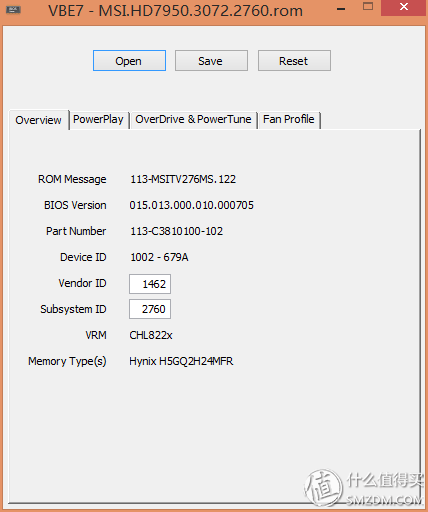Go to OverDrive & PowerTune tab

pos(194,119)
